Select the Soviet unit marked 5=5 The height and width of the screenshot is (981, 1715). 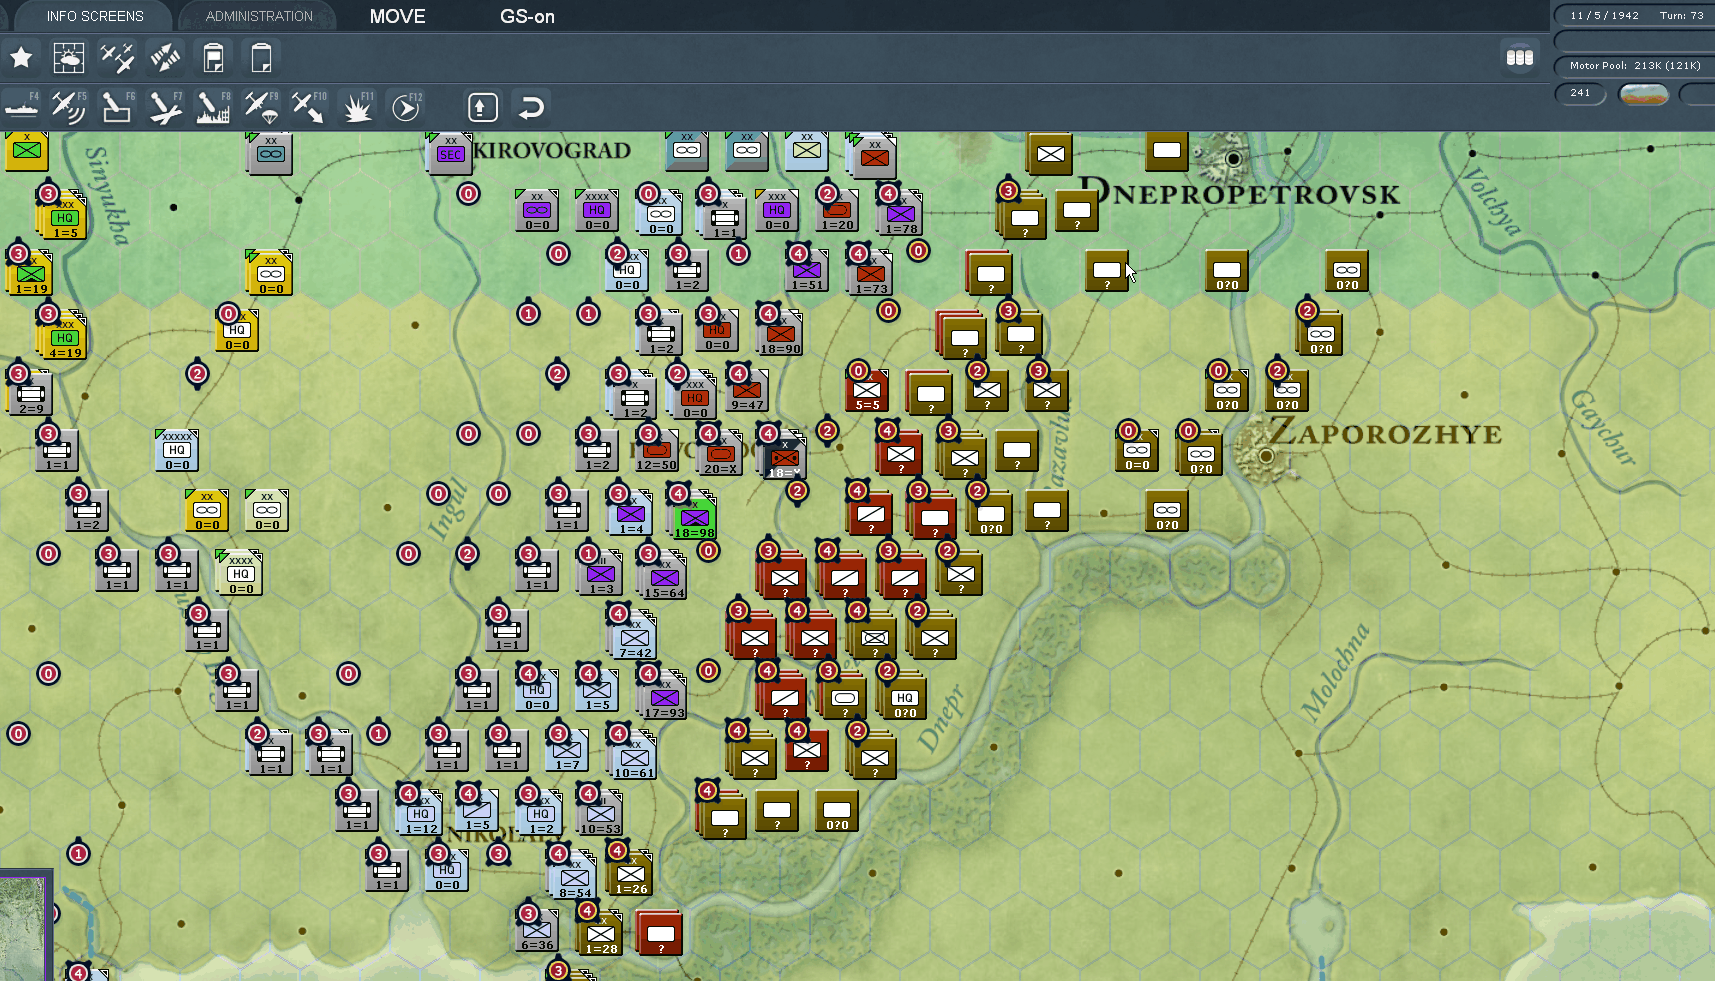[x=867, y=390]
